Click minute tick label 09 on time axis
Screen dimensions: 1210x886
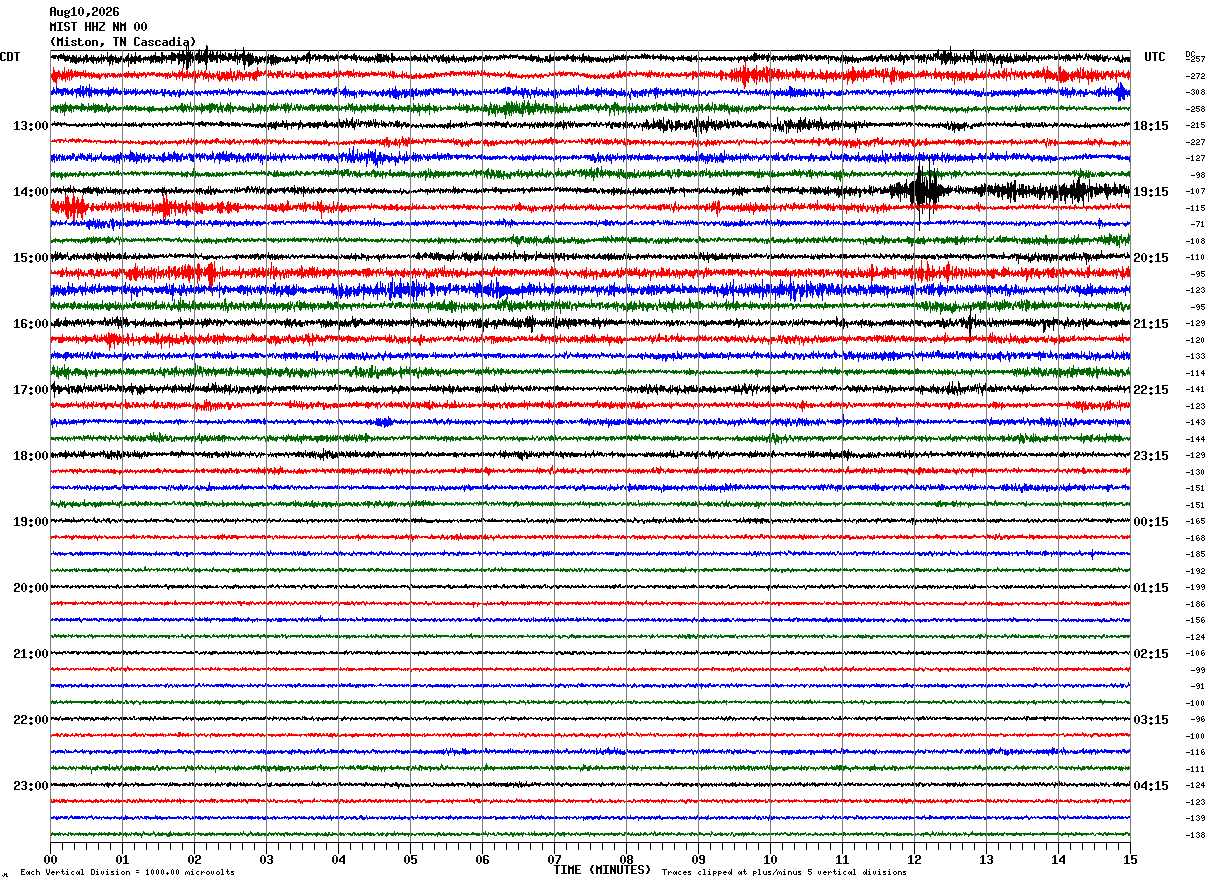point(698,859)
